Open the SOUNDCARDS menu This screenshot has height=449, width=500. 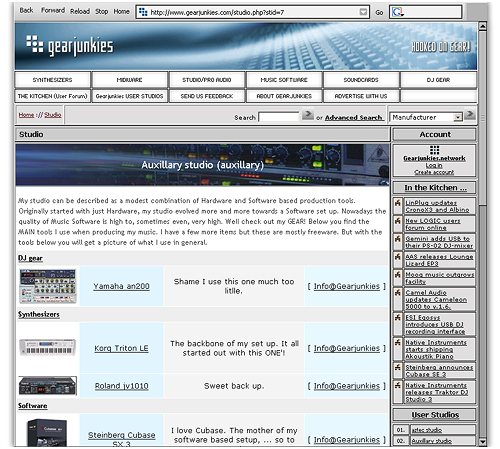click(x=361, y=80)
